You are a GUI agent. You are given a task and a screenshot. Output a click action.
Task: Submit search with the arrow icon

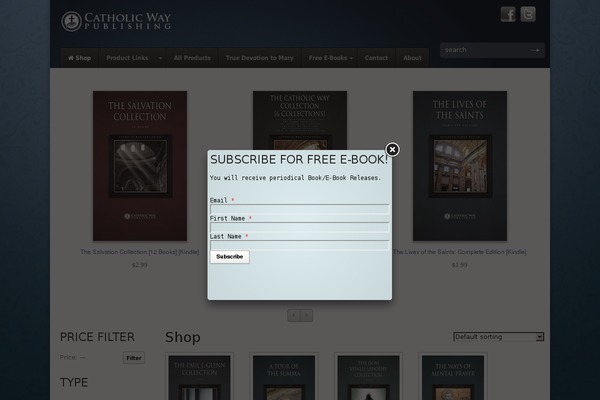click(535, 50)
